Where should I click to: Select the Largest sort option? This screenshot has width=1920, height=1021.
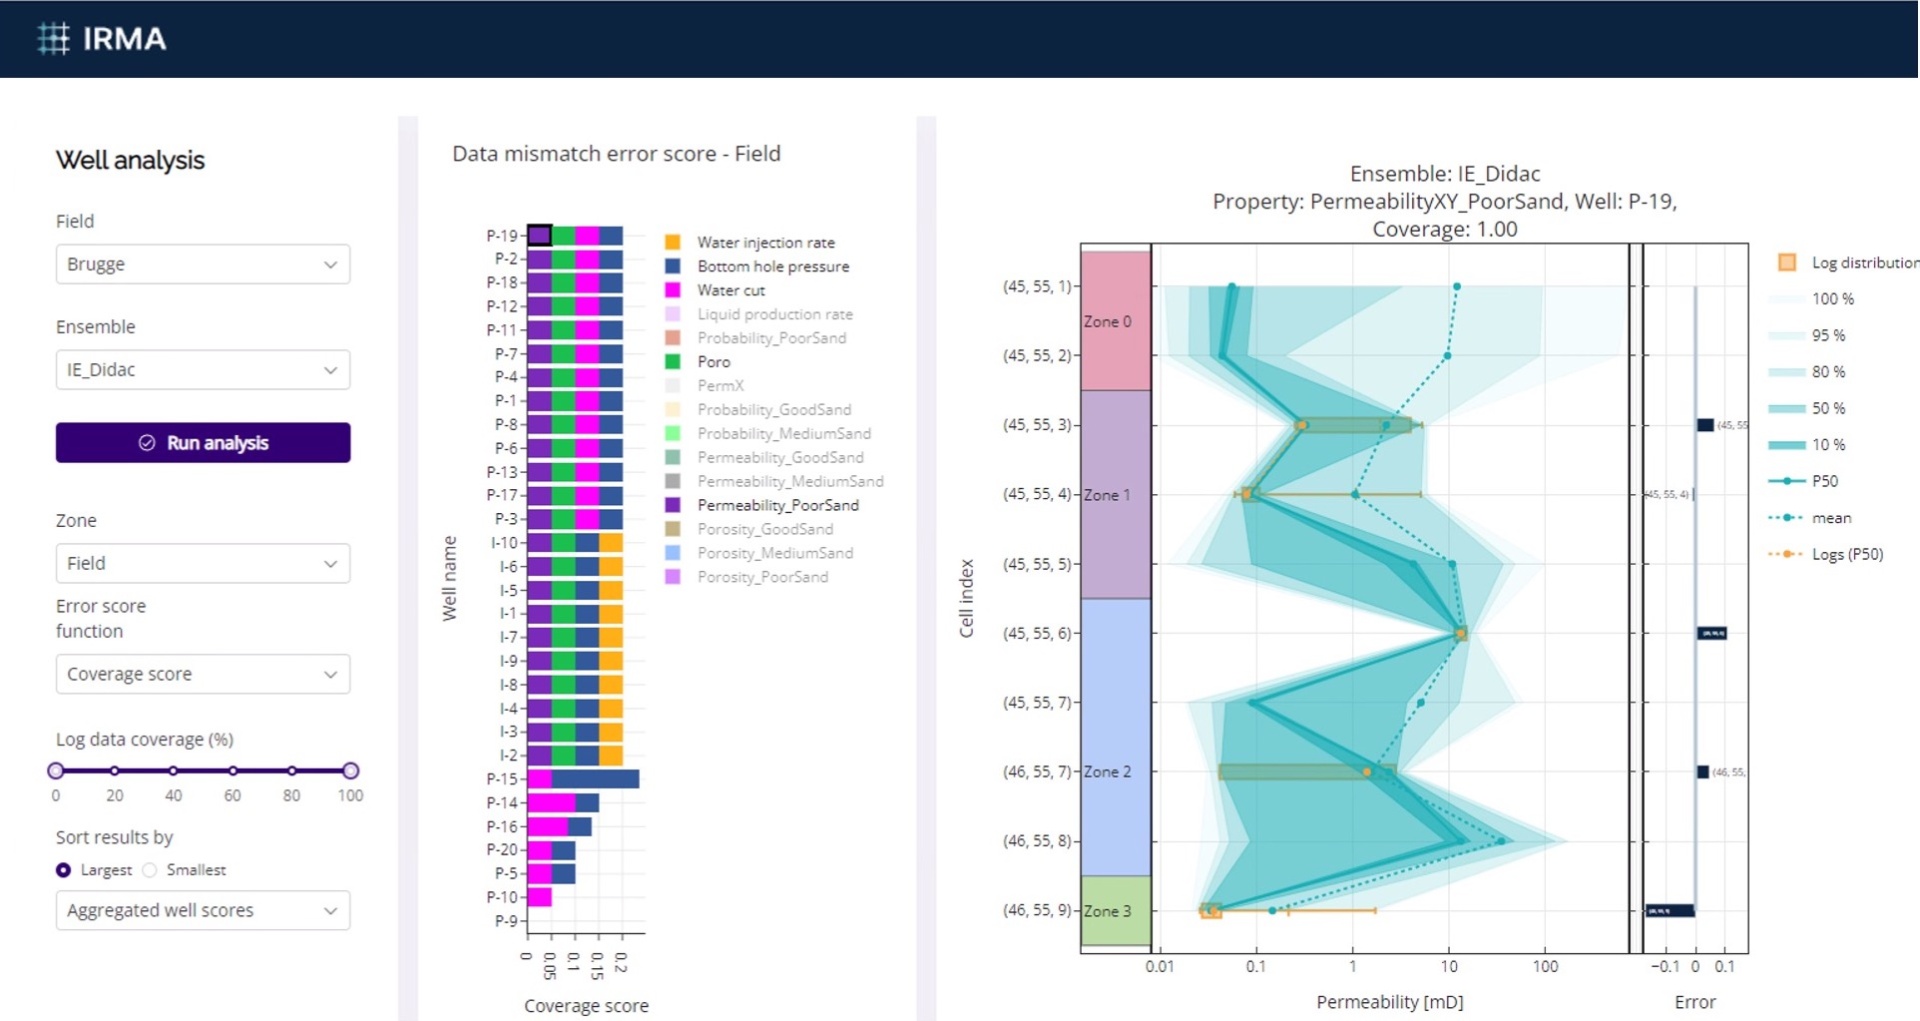coord(64,871)
